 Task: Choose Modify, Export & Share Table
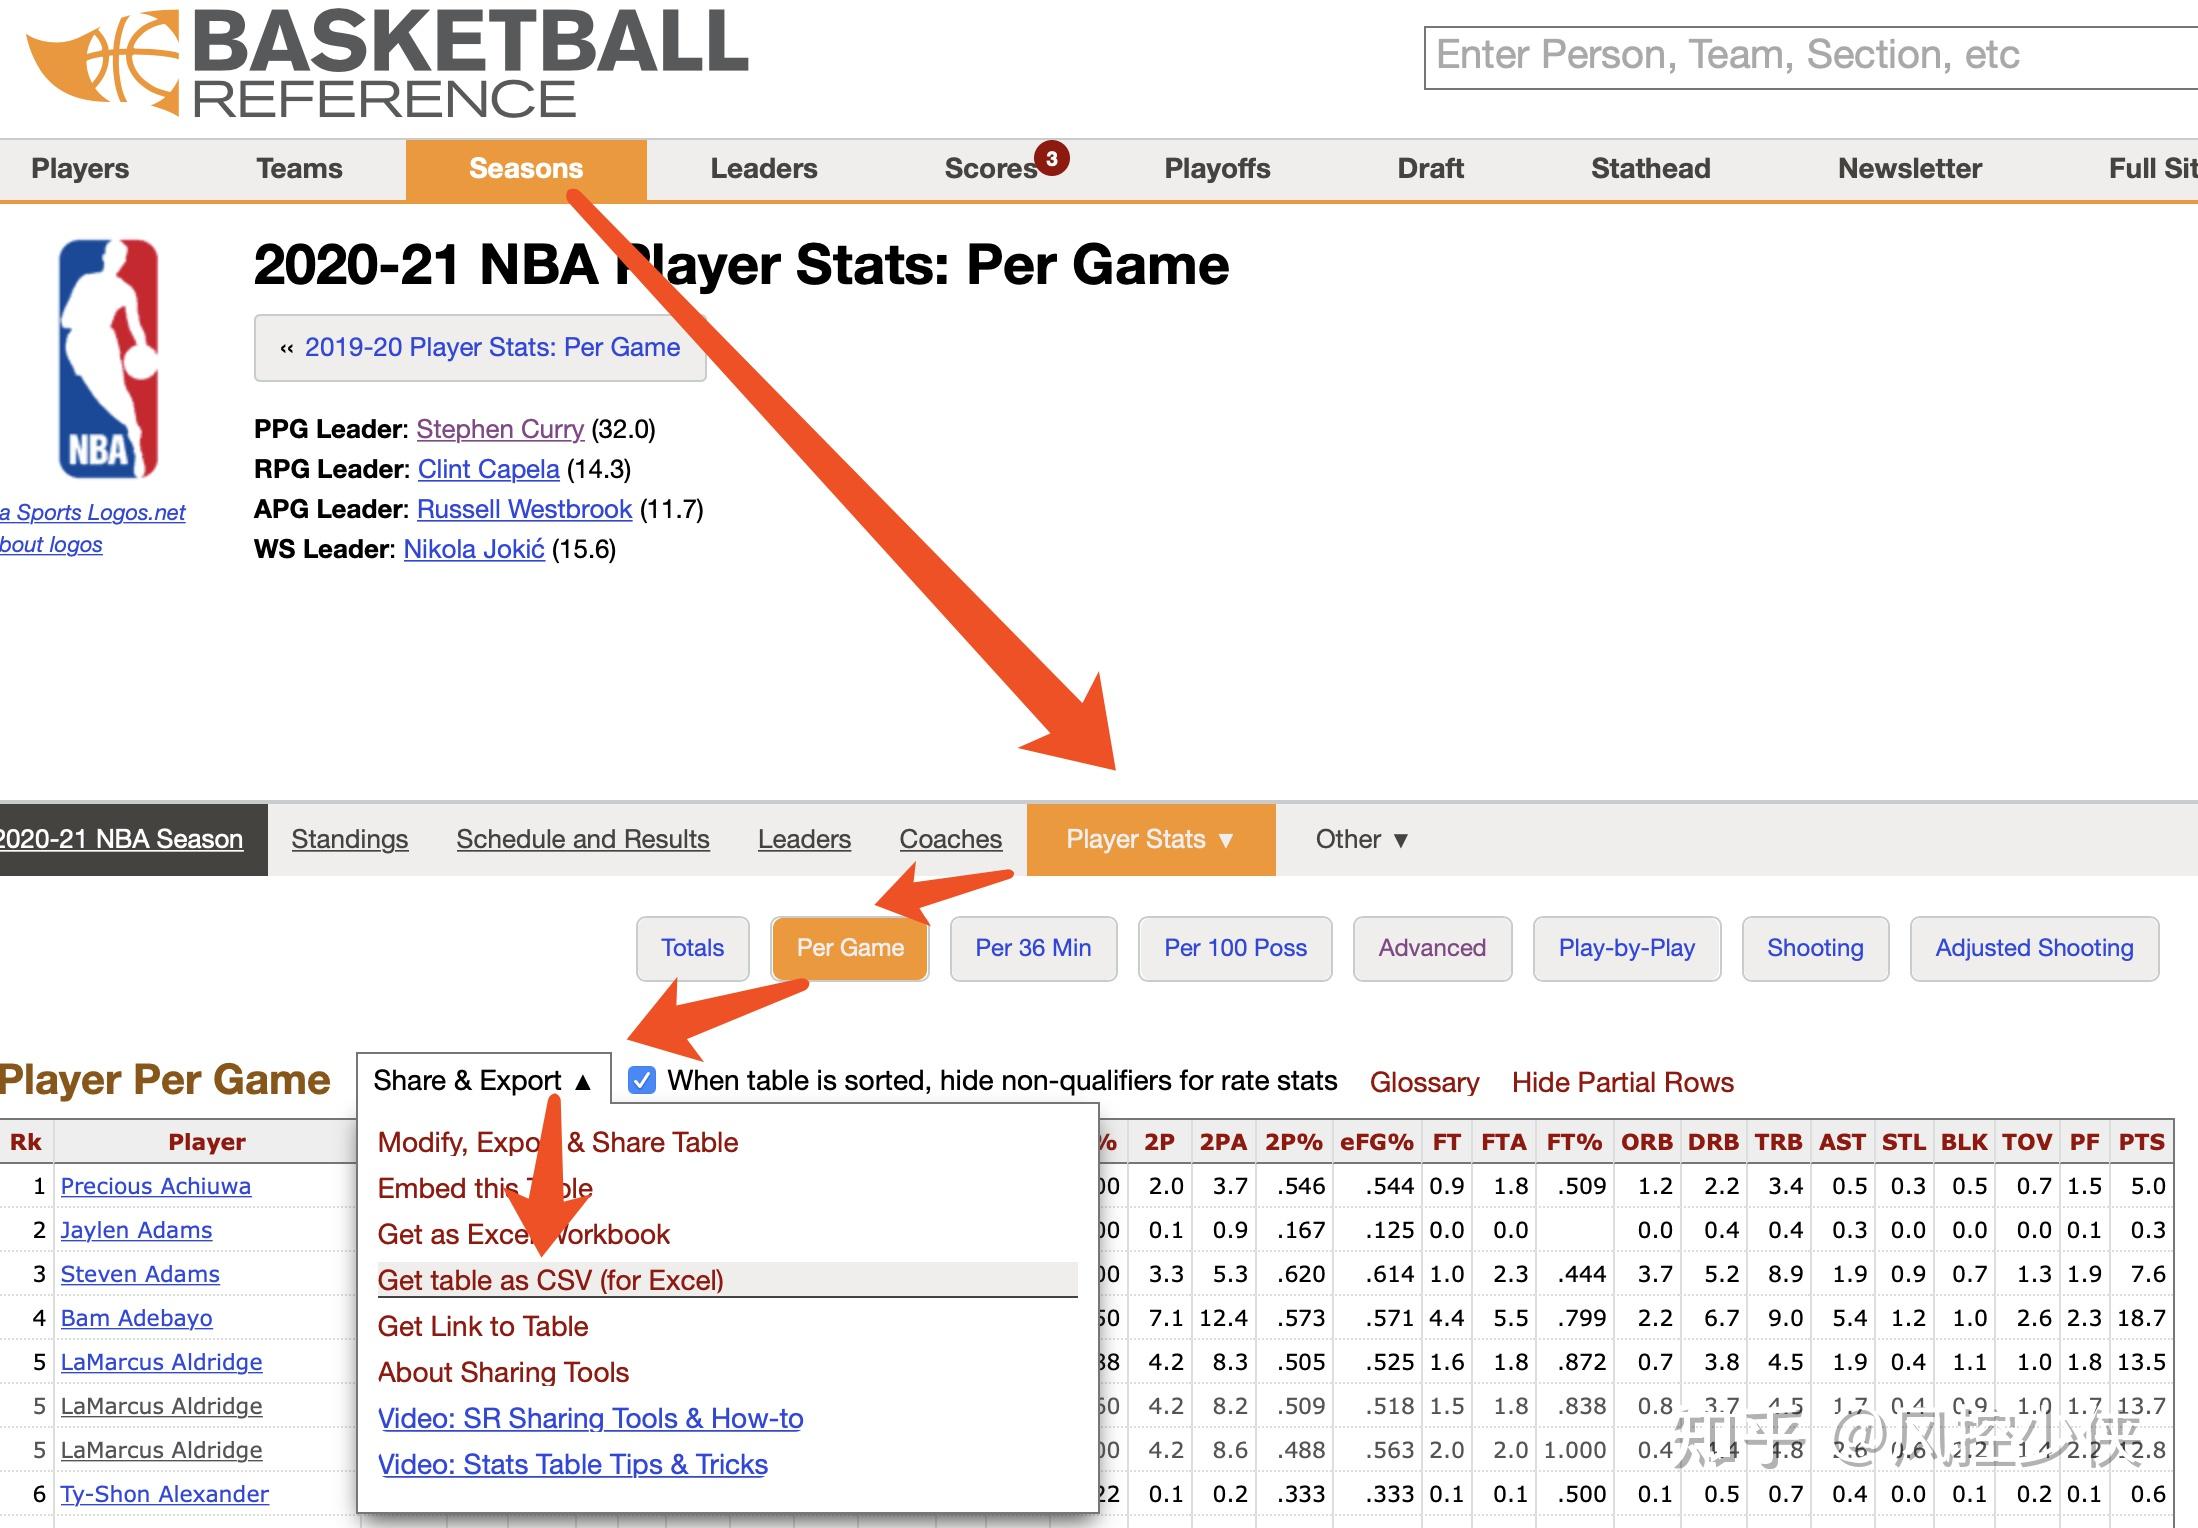(x=558, y=1142)
